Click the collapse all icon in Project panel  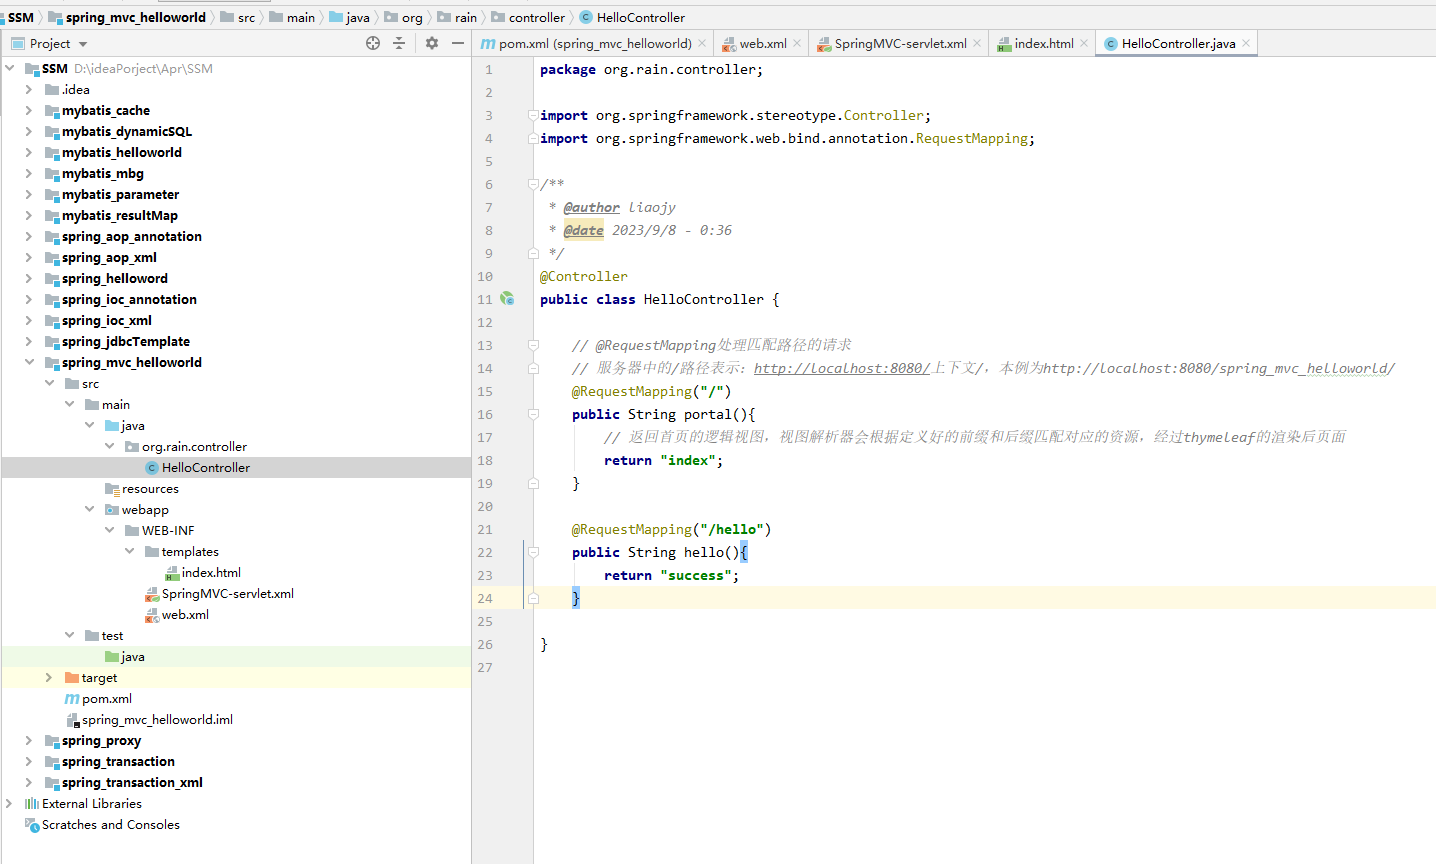(399, 43)
